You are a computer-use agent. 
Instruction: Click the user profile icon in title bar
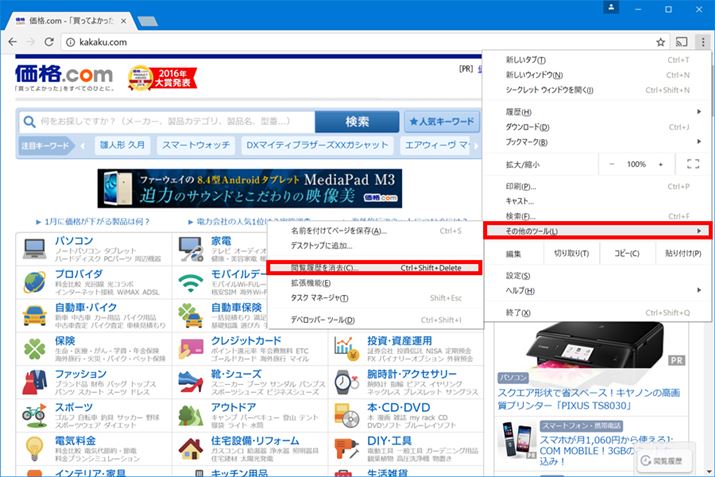pyautogui.click(x=611, y=8)
